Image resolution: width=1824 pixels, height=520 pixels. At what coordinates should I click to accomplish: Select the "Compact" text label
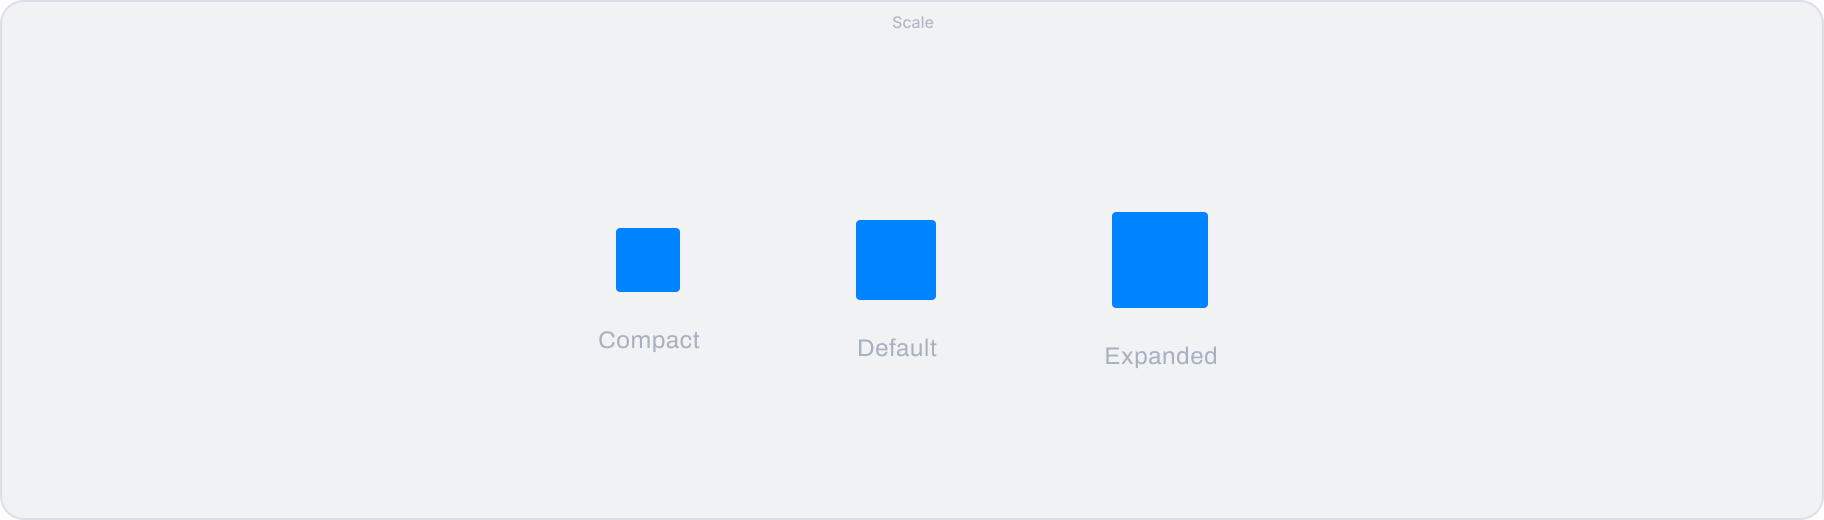click(x=649, y=340)
